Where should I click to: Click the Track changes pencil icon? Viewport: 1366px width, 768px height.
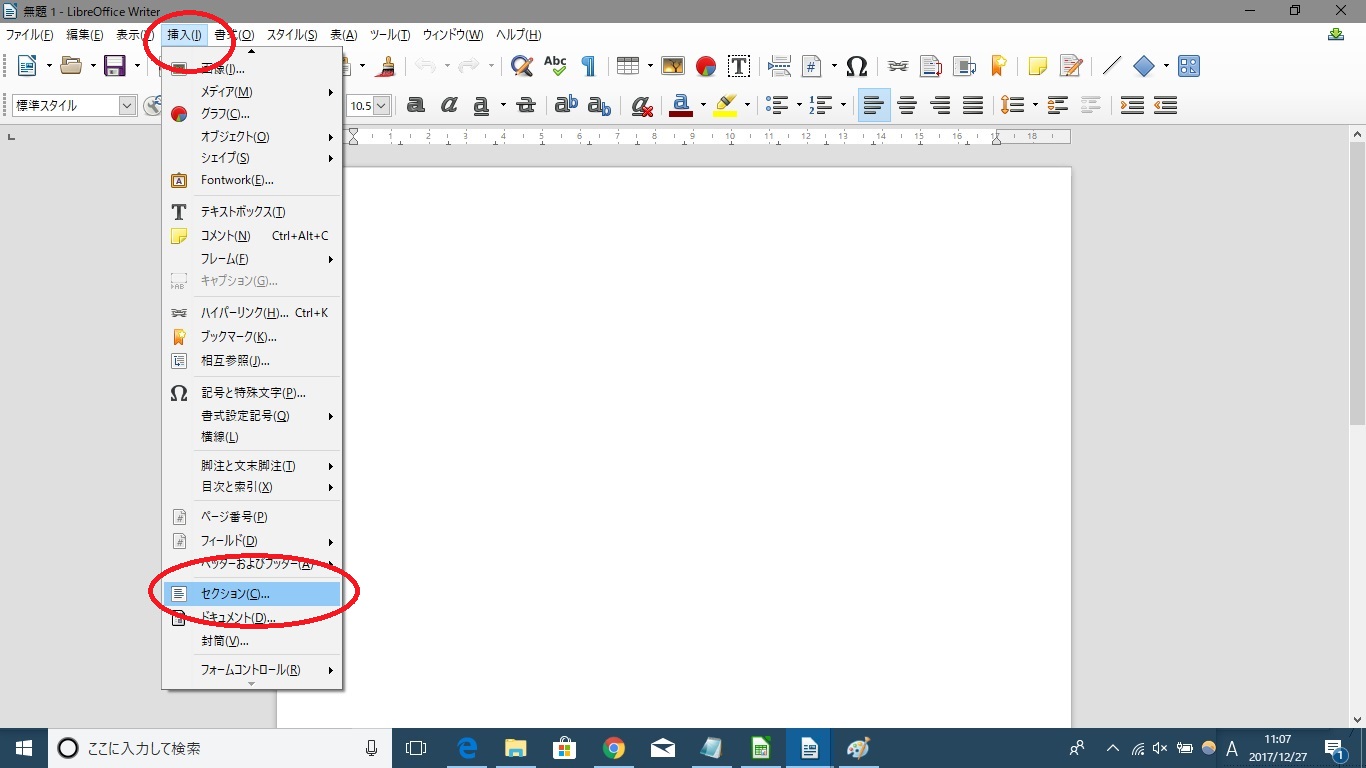1071,66
